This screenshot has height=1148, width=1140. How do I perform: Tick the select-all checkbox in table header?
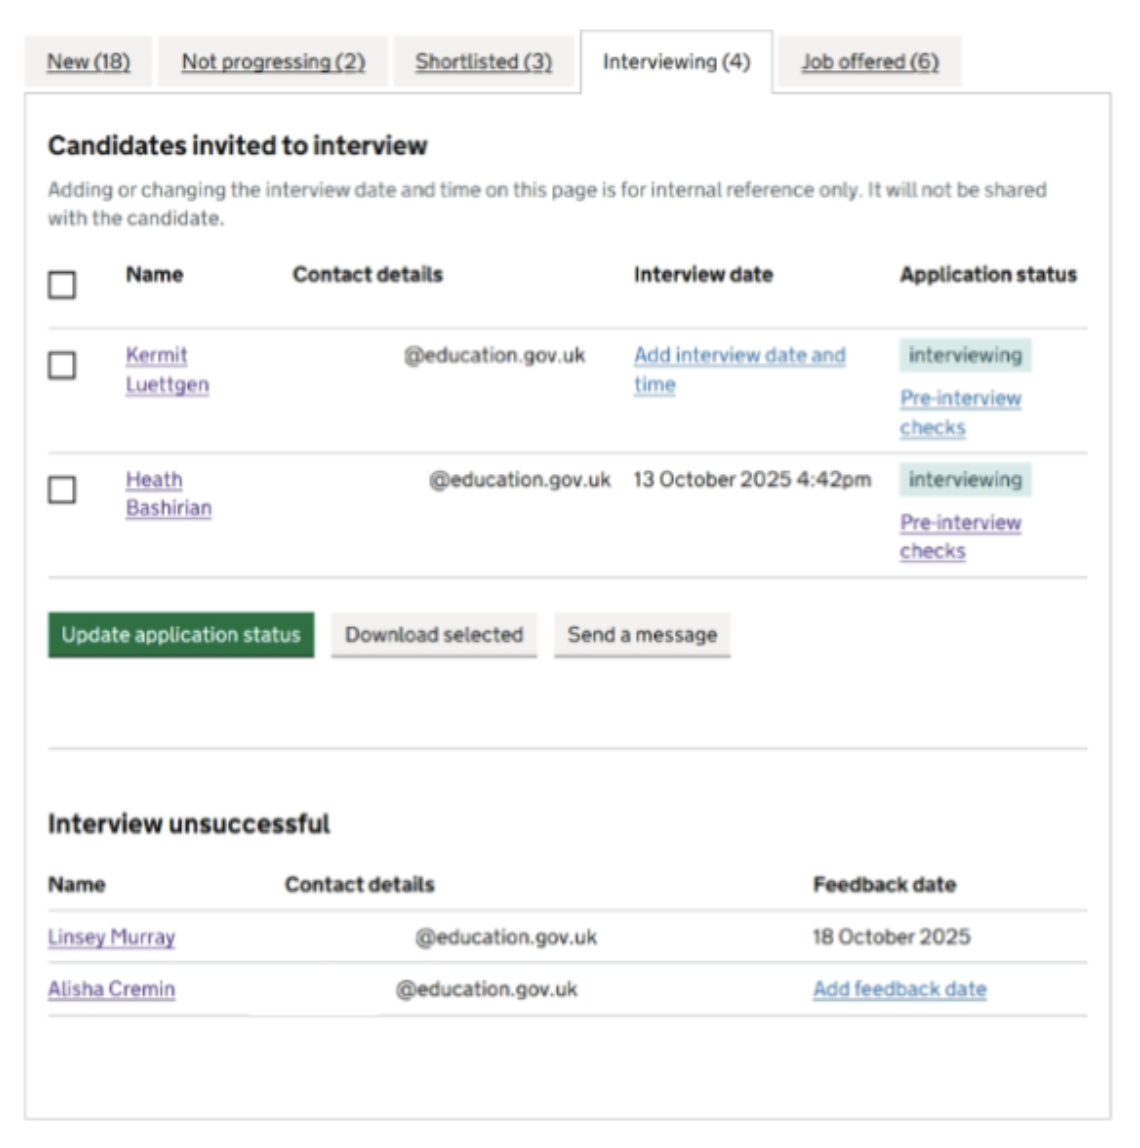pos(62,285)
